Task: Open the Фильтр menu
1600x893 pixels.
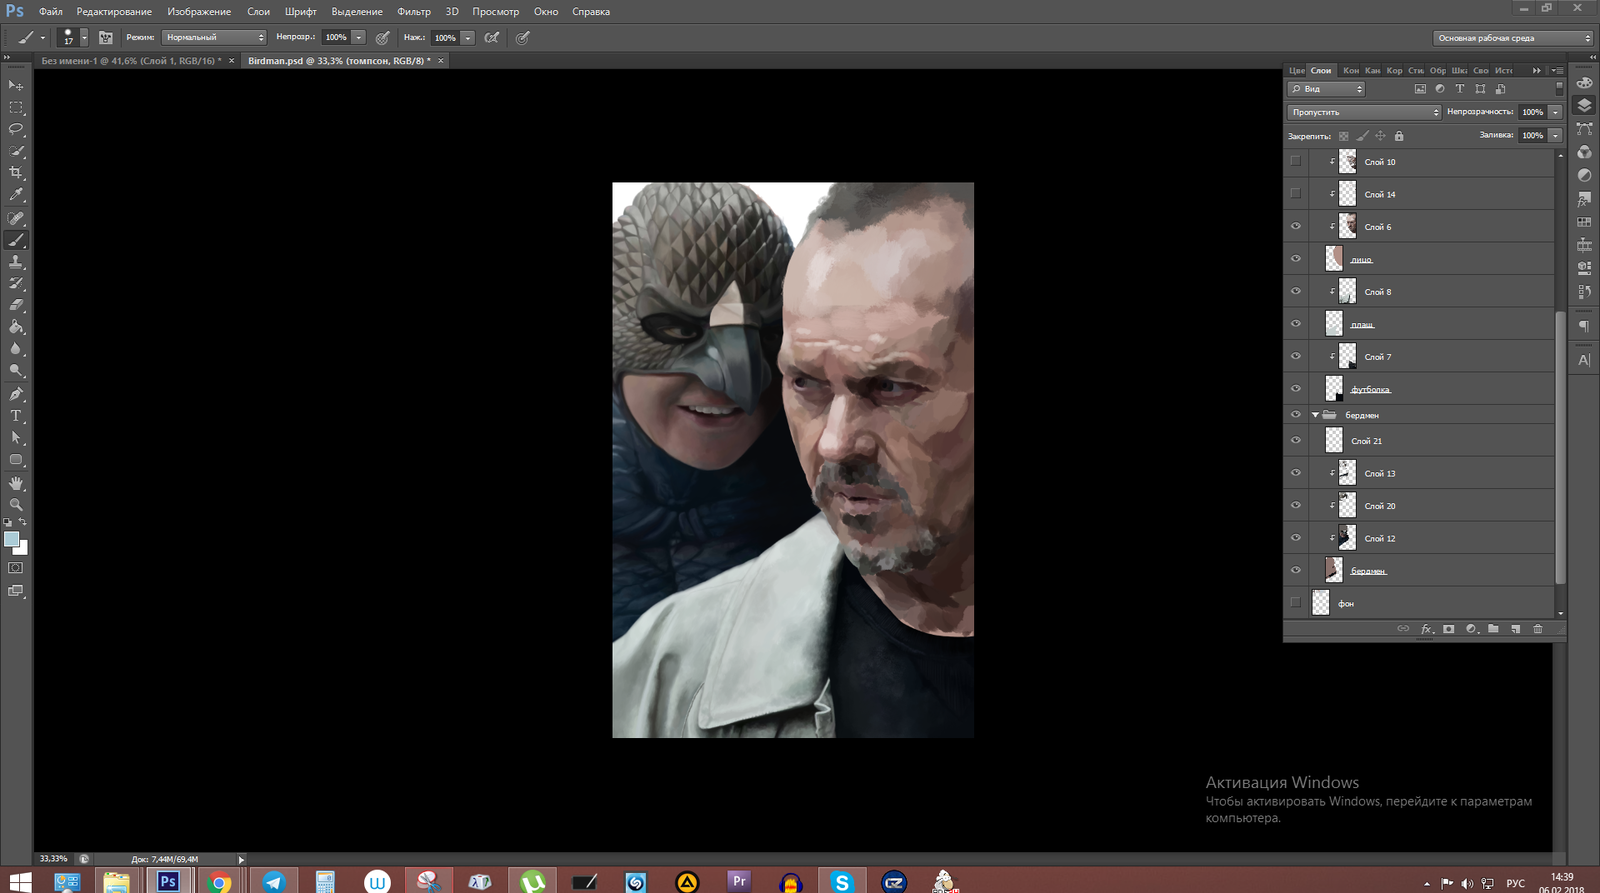Action: tap(414, 12)
